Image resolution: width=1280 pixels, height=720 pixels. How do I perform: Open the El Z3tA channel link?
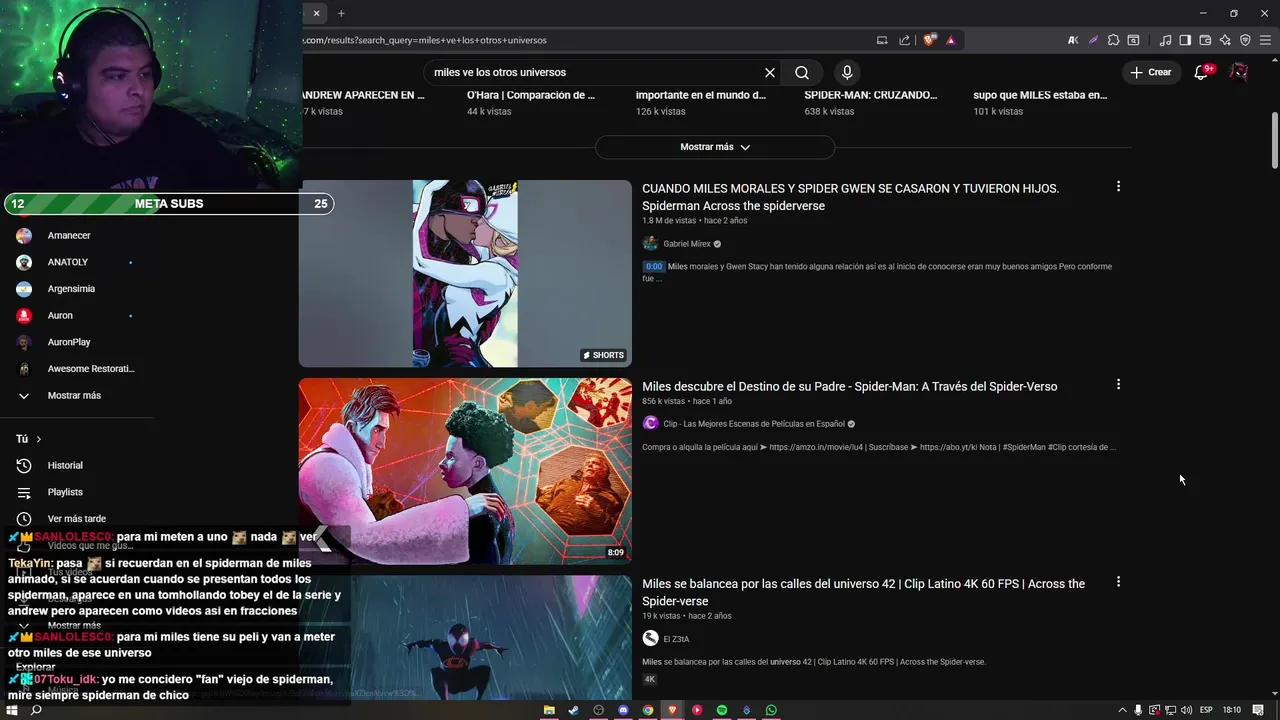(676, 639)
